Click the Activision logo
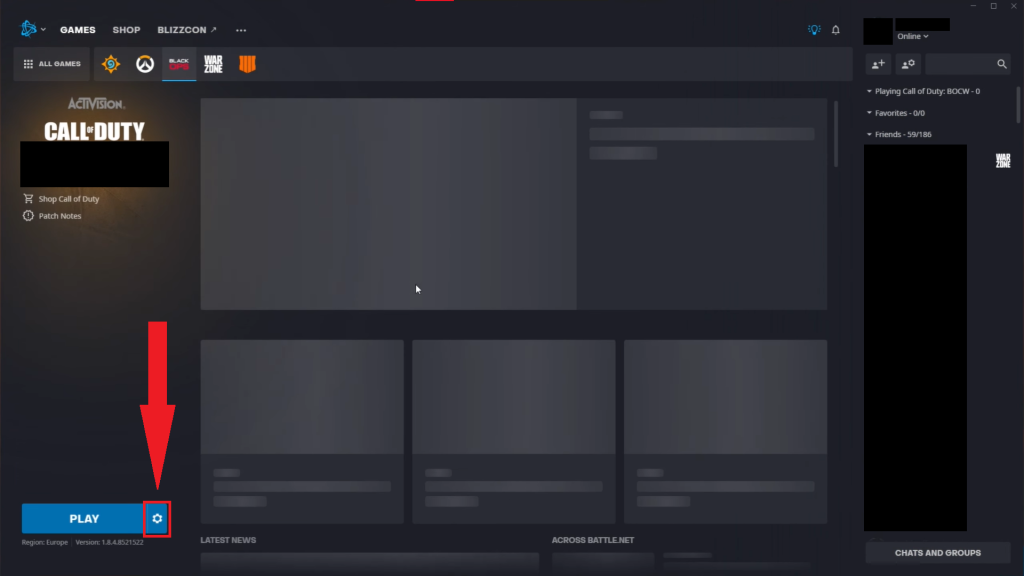Screen dimensions: 1024x576 pos(96,104)
